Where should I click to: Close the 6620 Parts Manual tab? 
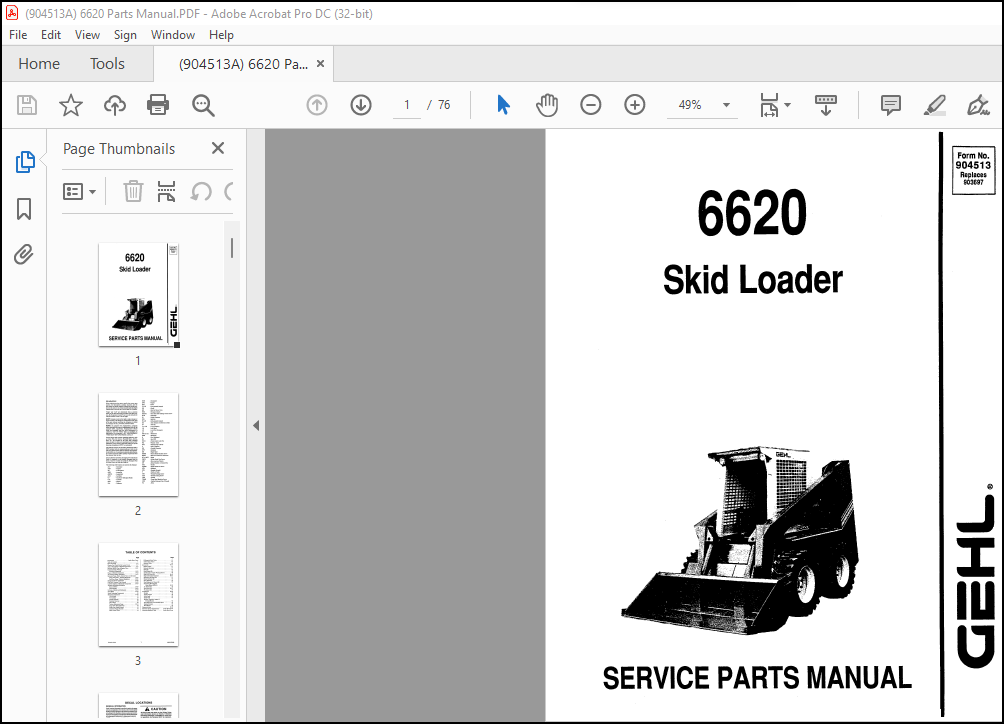coord(320,63)
